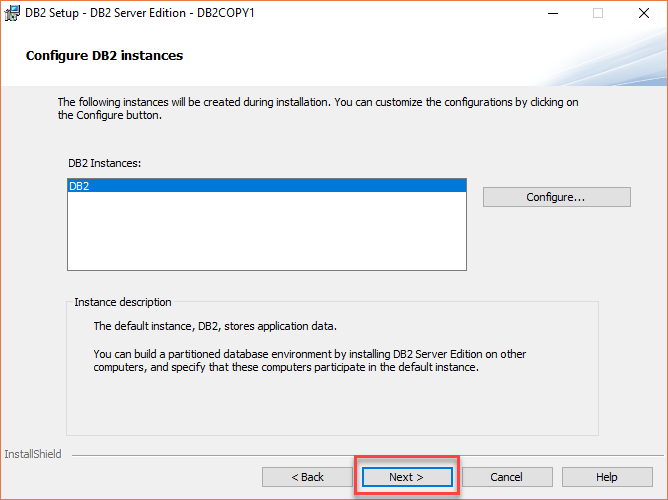Proceed with the Next > button
This screenshot has height=500, width=668.
407,477
